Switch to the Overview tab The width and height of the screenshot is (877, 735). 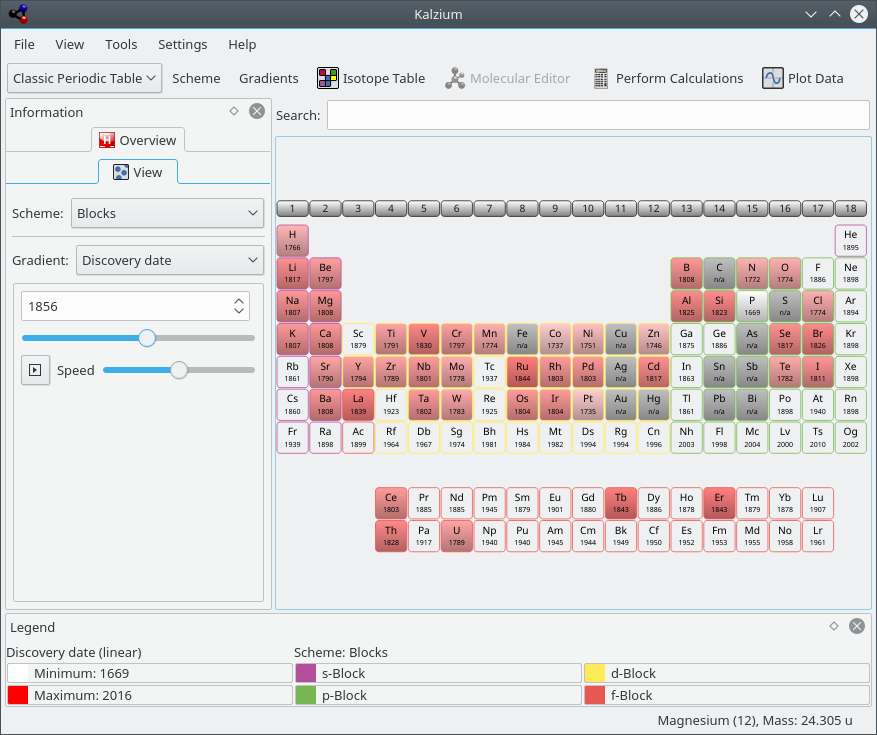point(138,140)
